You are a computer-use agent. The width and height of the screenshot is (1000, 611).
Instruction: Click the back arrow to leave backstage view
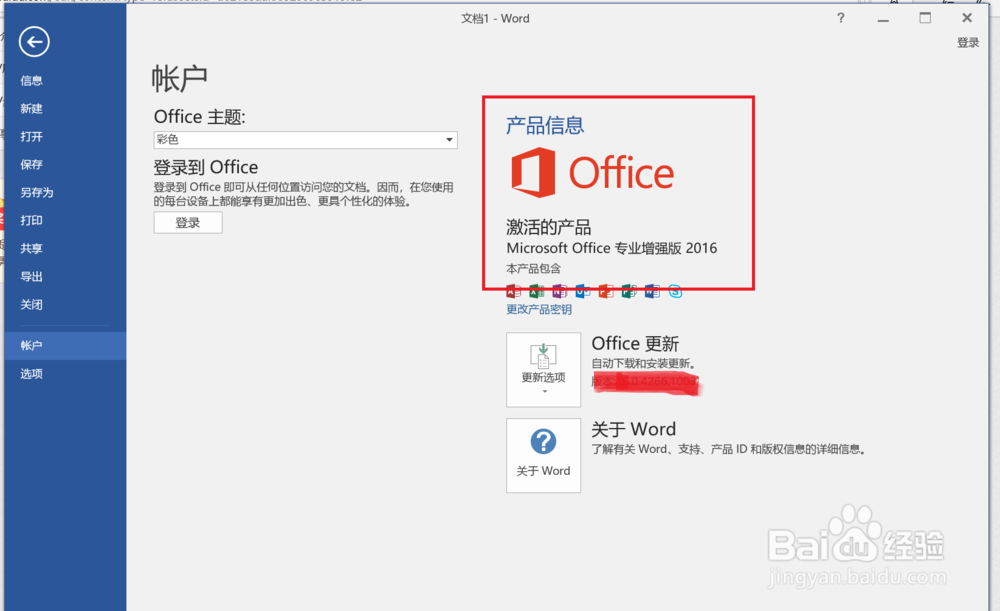pos(34,42)
